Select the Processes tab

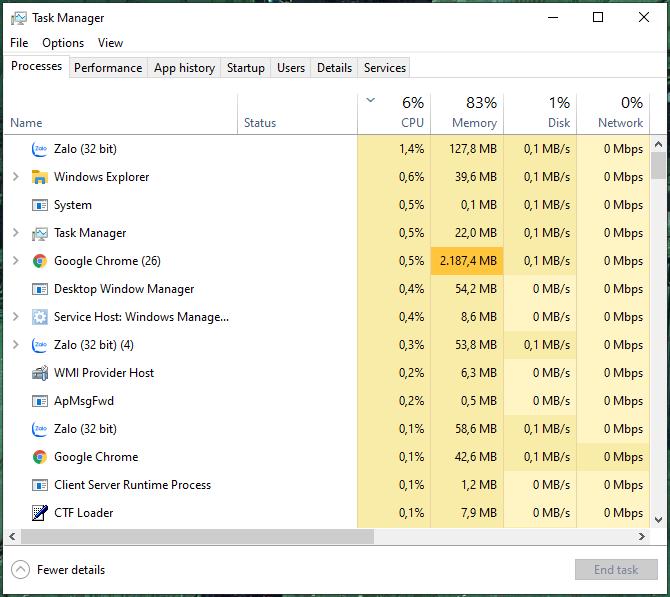click(x=36, y=66)
